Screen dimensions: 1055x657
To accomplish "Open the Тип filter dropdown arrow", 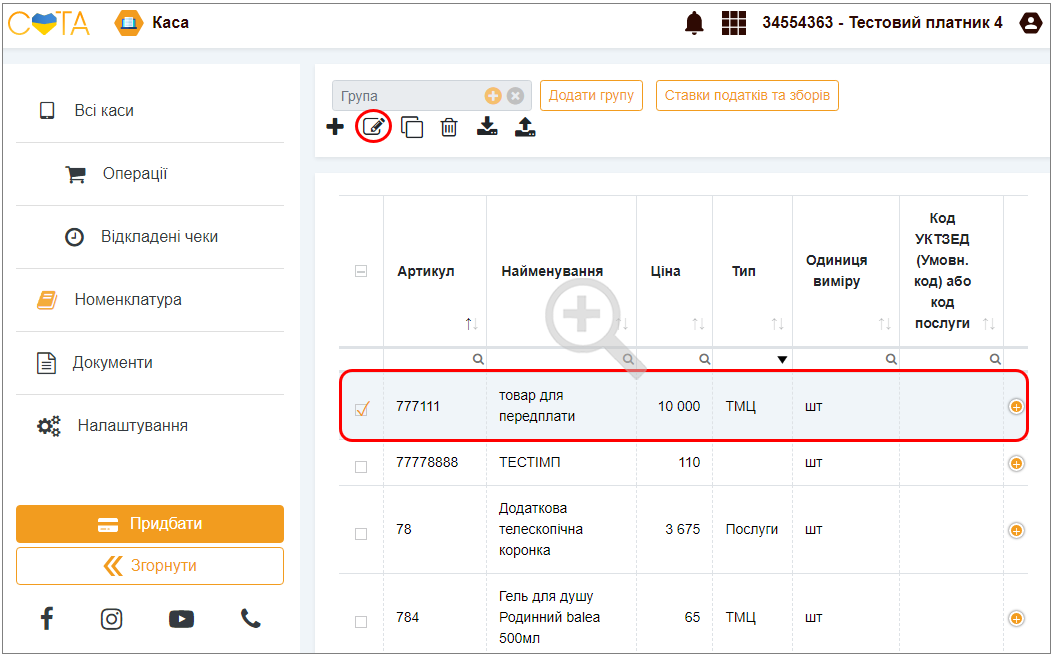I will tap(782, 359).
